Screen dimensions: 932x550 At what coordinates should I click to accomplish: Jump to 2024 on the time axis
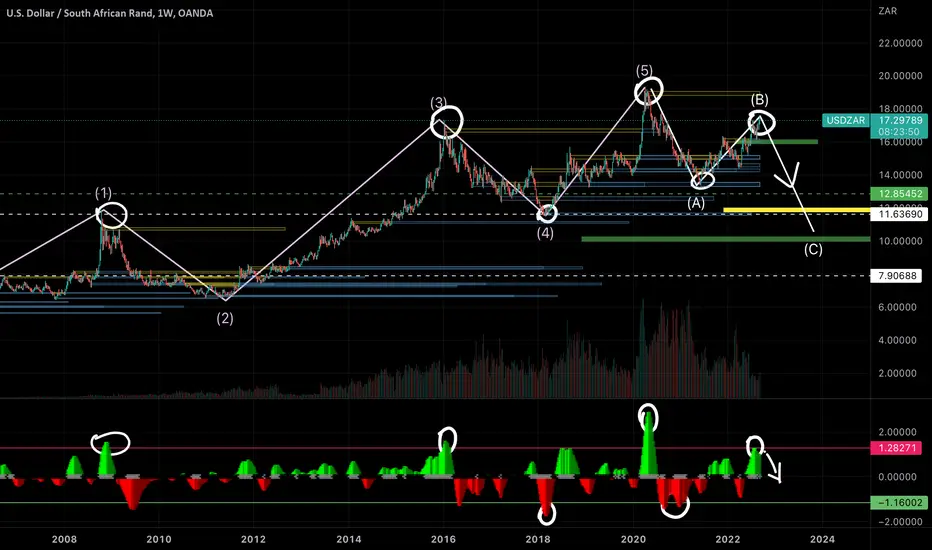pyautogui.click(x=822, y=539)
